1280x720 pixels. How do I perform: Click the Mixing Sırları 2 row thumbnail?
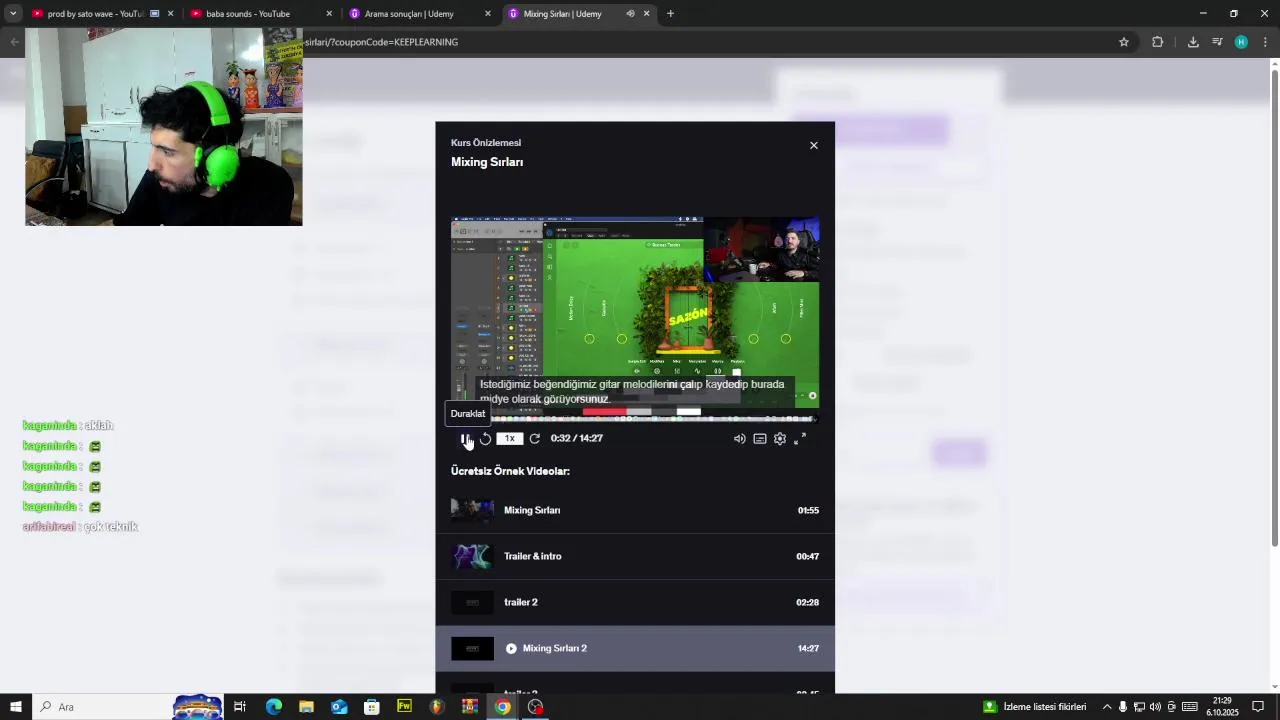(x=473, y=648)
